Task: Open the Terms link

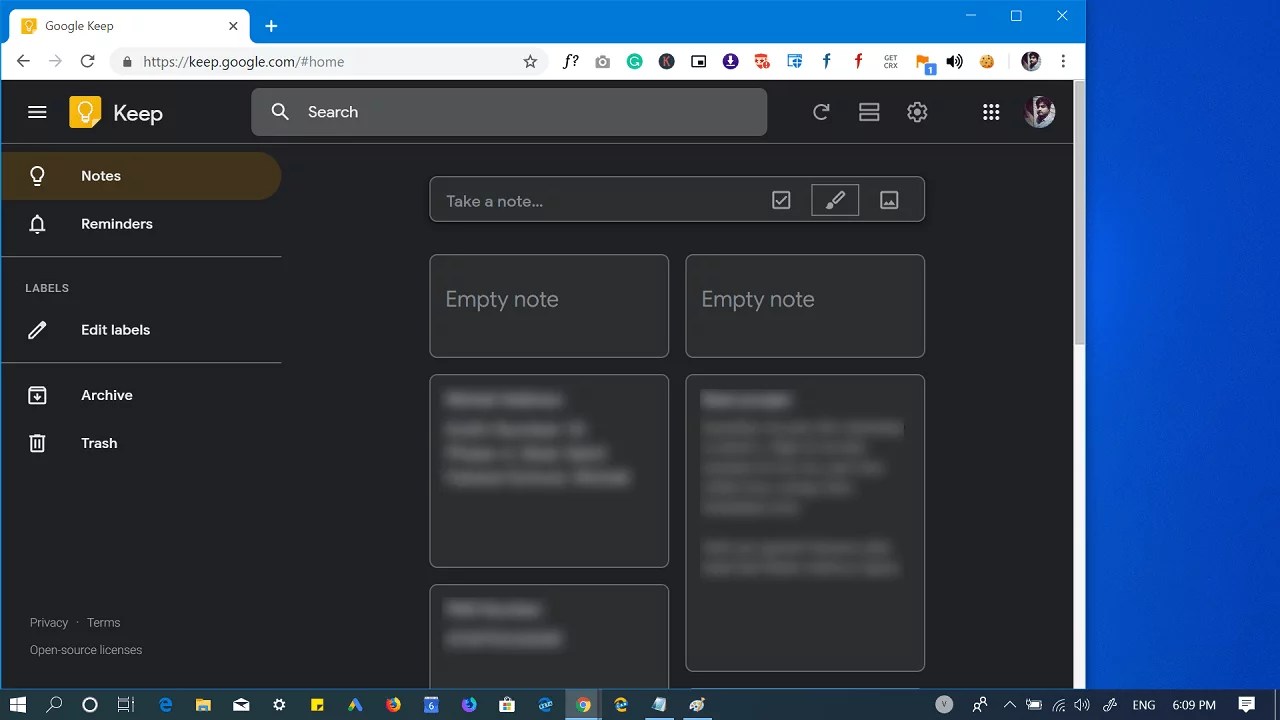Action: 103,622
